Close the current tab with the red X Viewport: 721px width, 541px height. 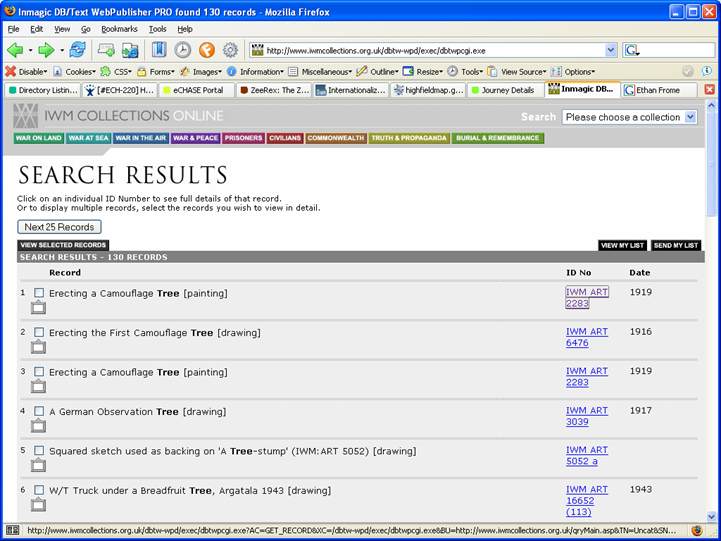(x=710, y=90)
